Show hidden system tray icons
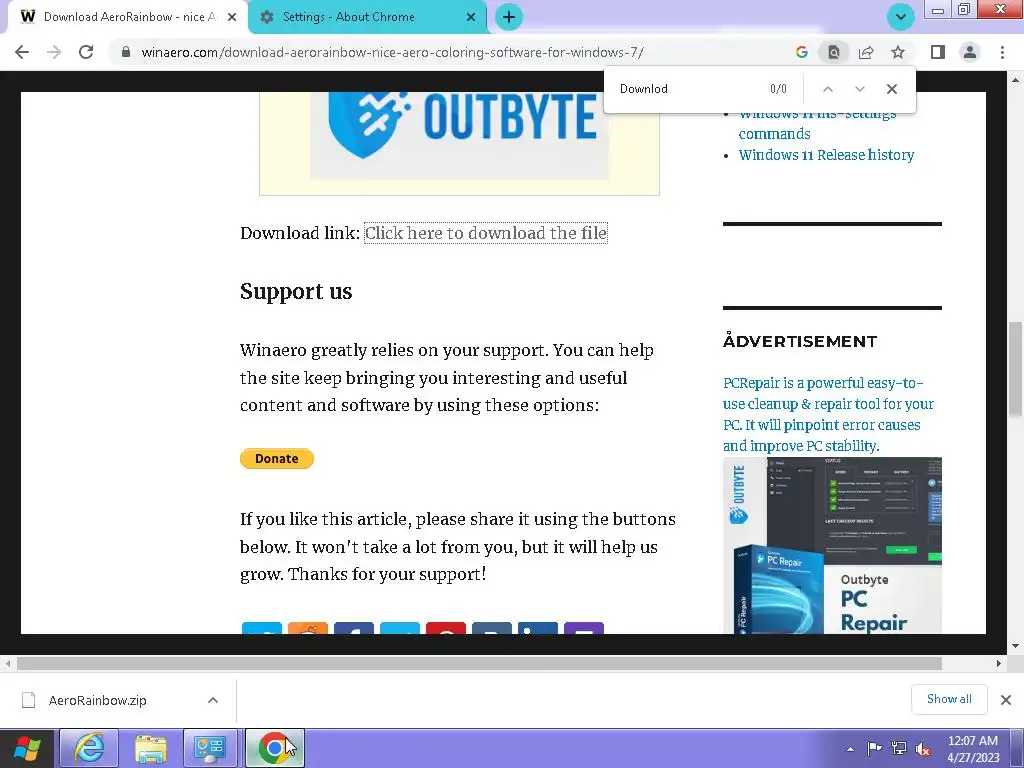The image size is (1024, 768). click(x=850, y=749)
